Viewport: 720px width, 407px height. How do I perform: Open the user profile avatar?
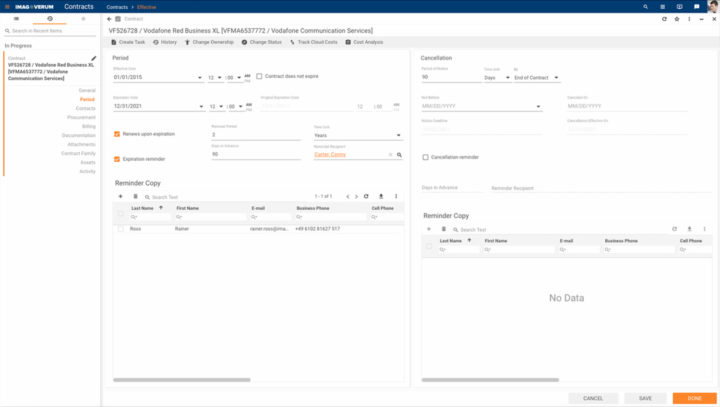coord(713,6)
